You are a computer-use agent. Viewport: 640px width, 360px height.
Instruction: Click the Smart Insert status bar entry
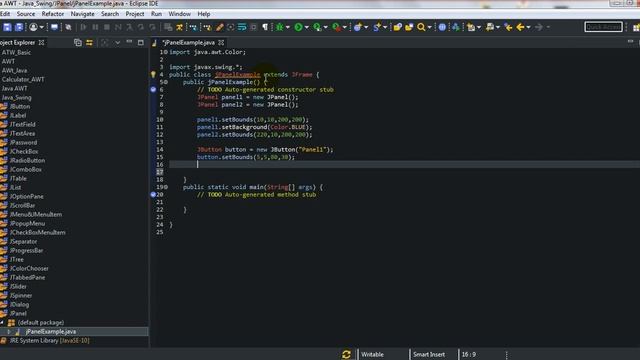click(429, 354)
